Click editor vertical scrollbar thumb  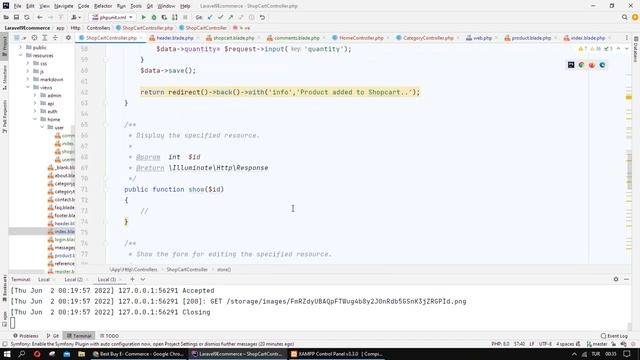[629, 170]
